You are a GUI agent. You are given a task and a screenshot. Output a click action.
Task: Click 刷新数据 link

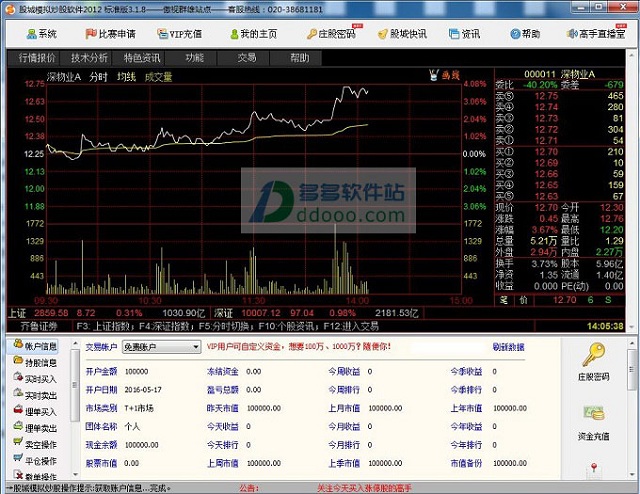click(508, 347)
